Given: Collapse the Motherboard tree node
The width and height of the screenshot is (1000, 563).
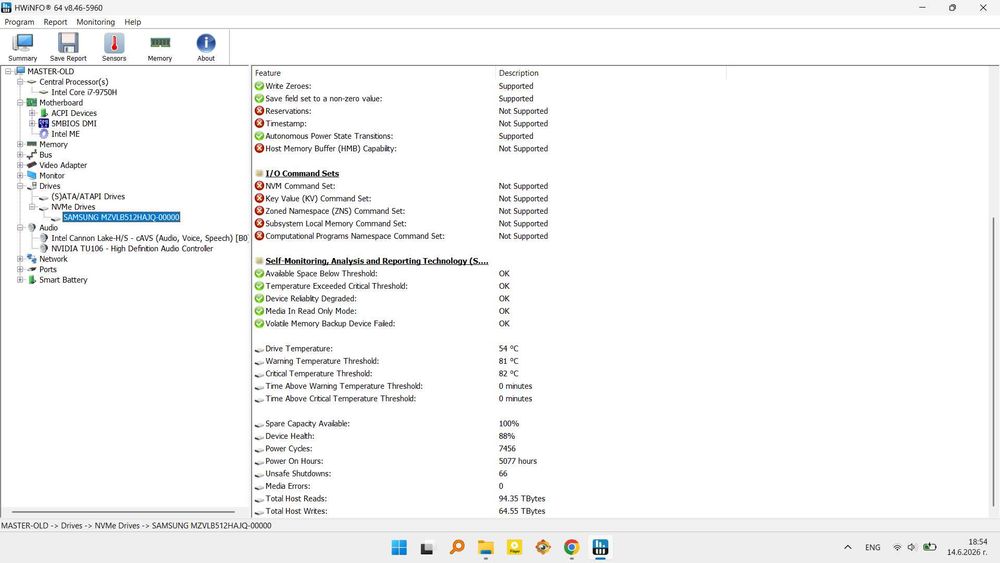Looking at the screenshot, I should [20, 103].
